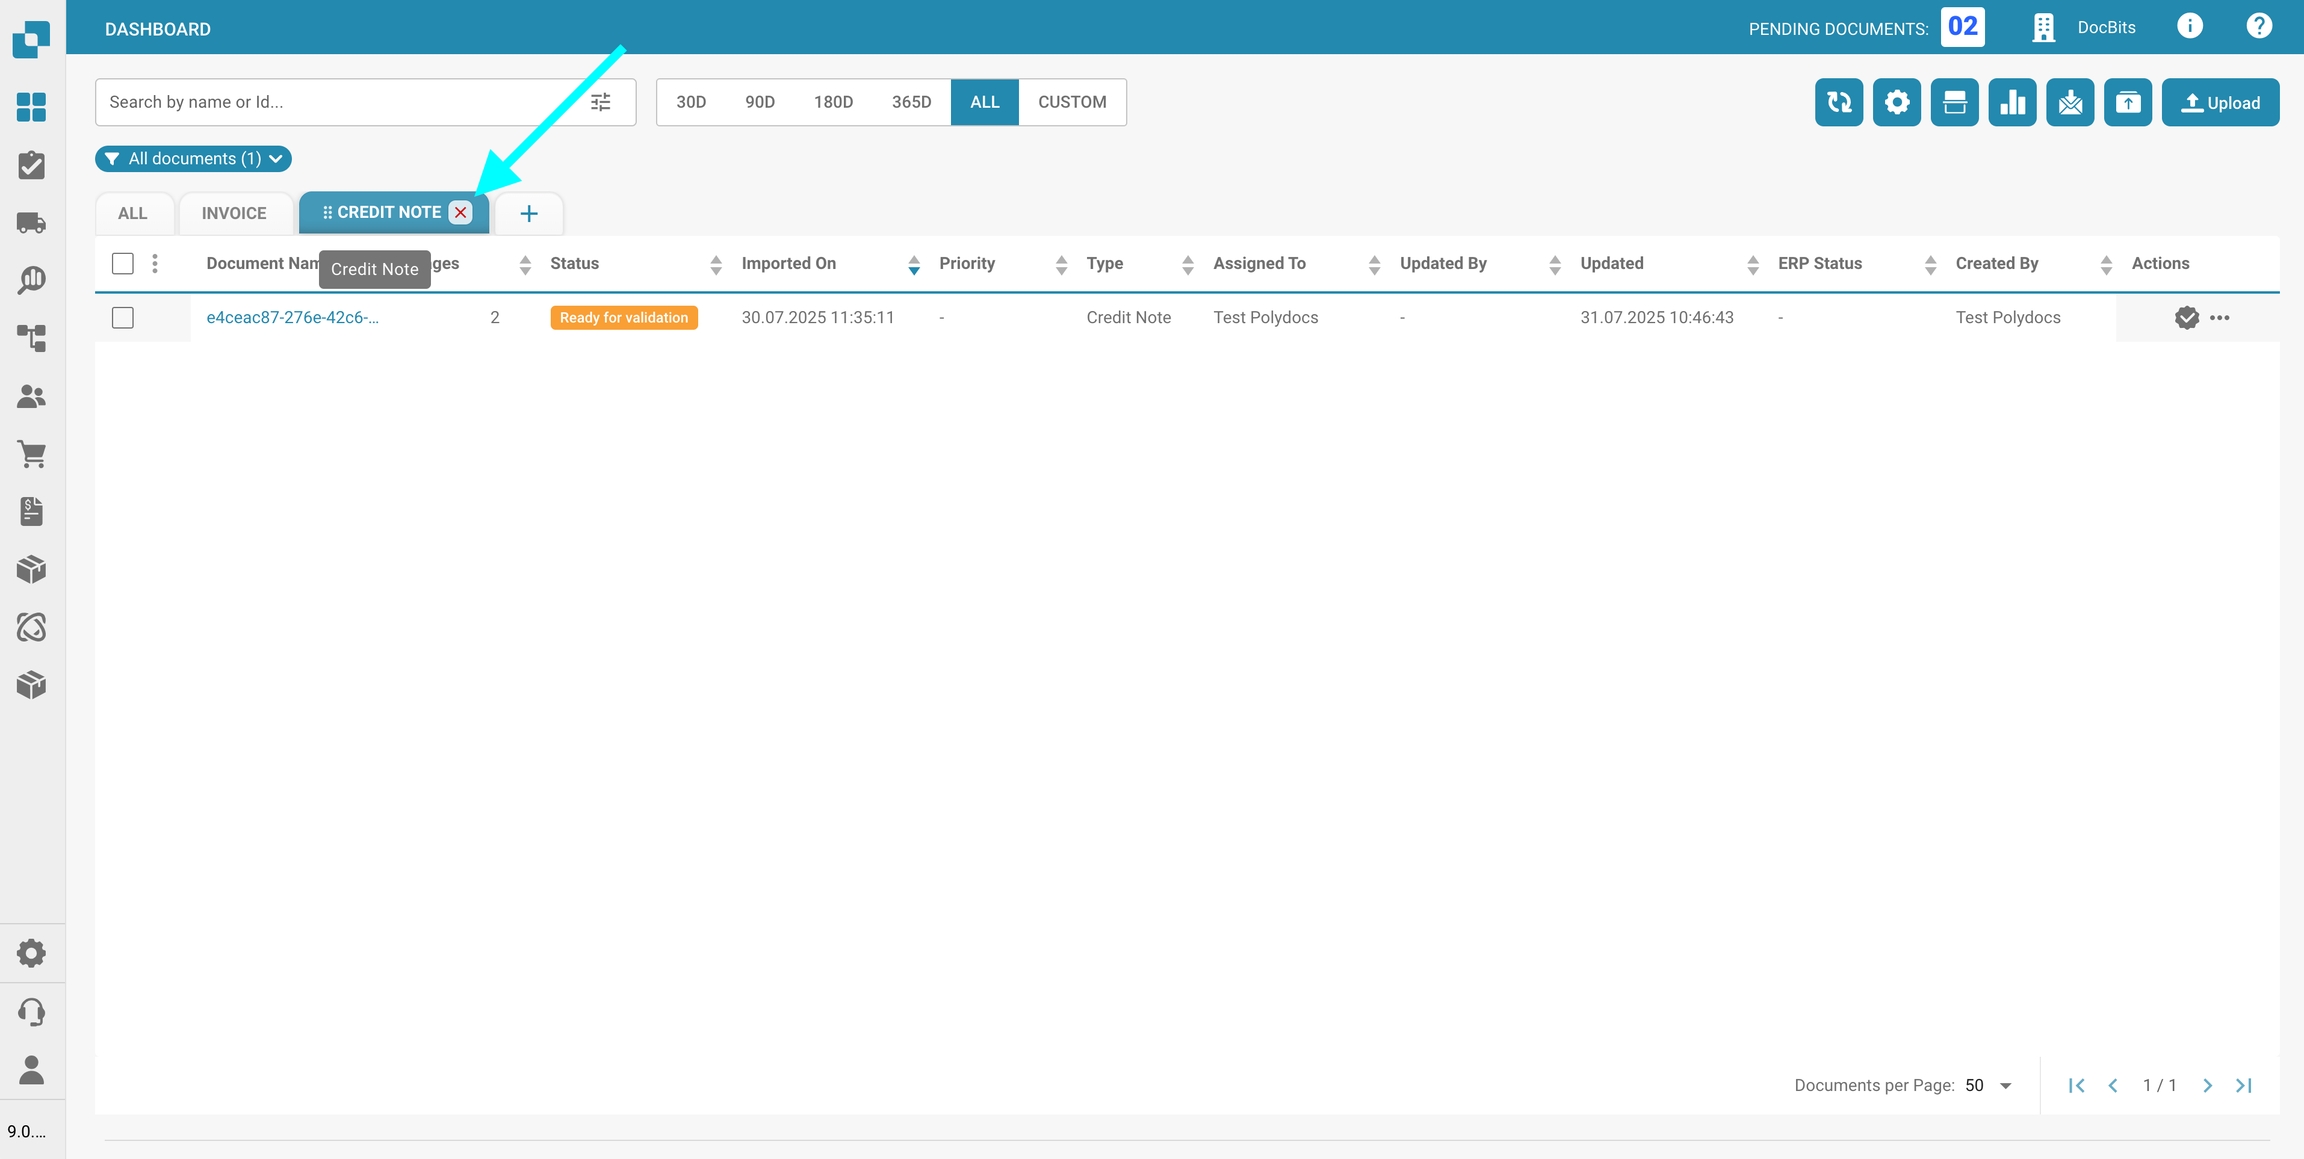Click the refresh sync icon button
The height and width of the screenshot is (1159, 2304).
pyautogui.click(x=1838, y=102)
